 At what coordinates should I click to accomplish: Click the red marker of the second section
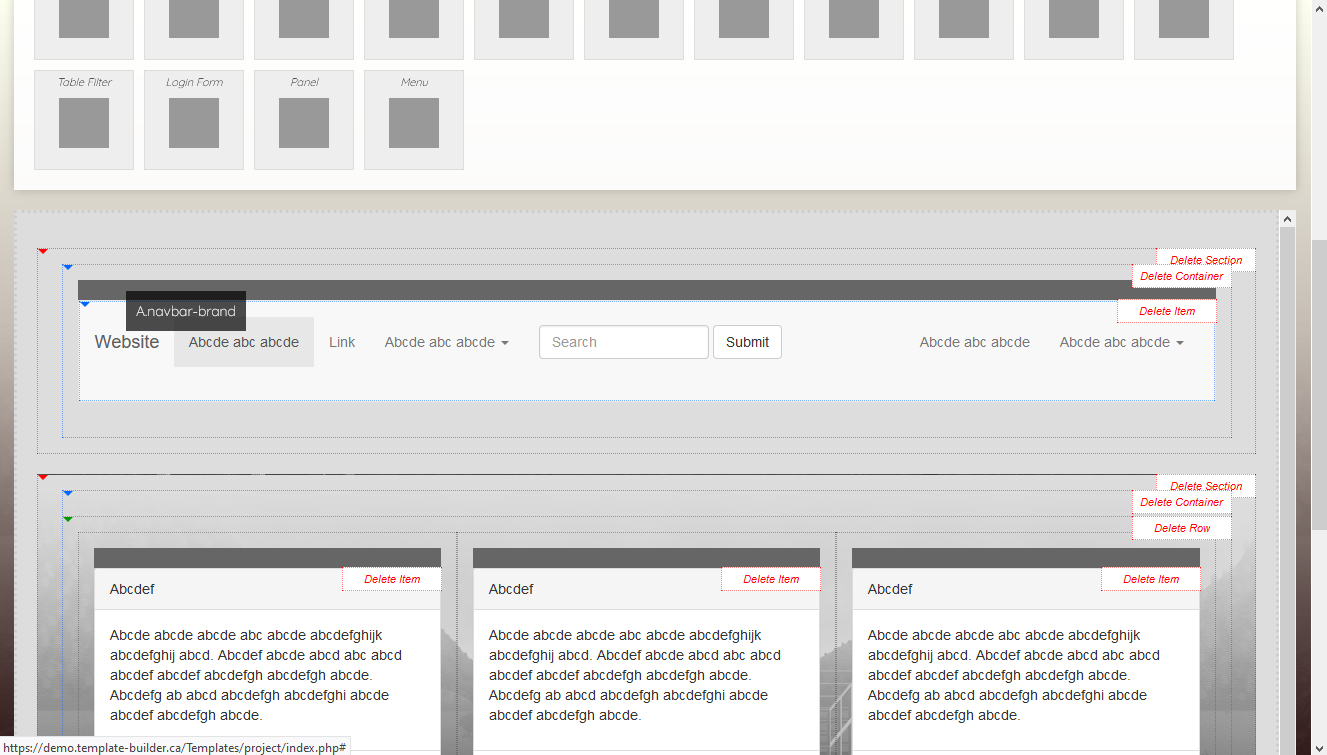[43, 477]
